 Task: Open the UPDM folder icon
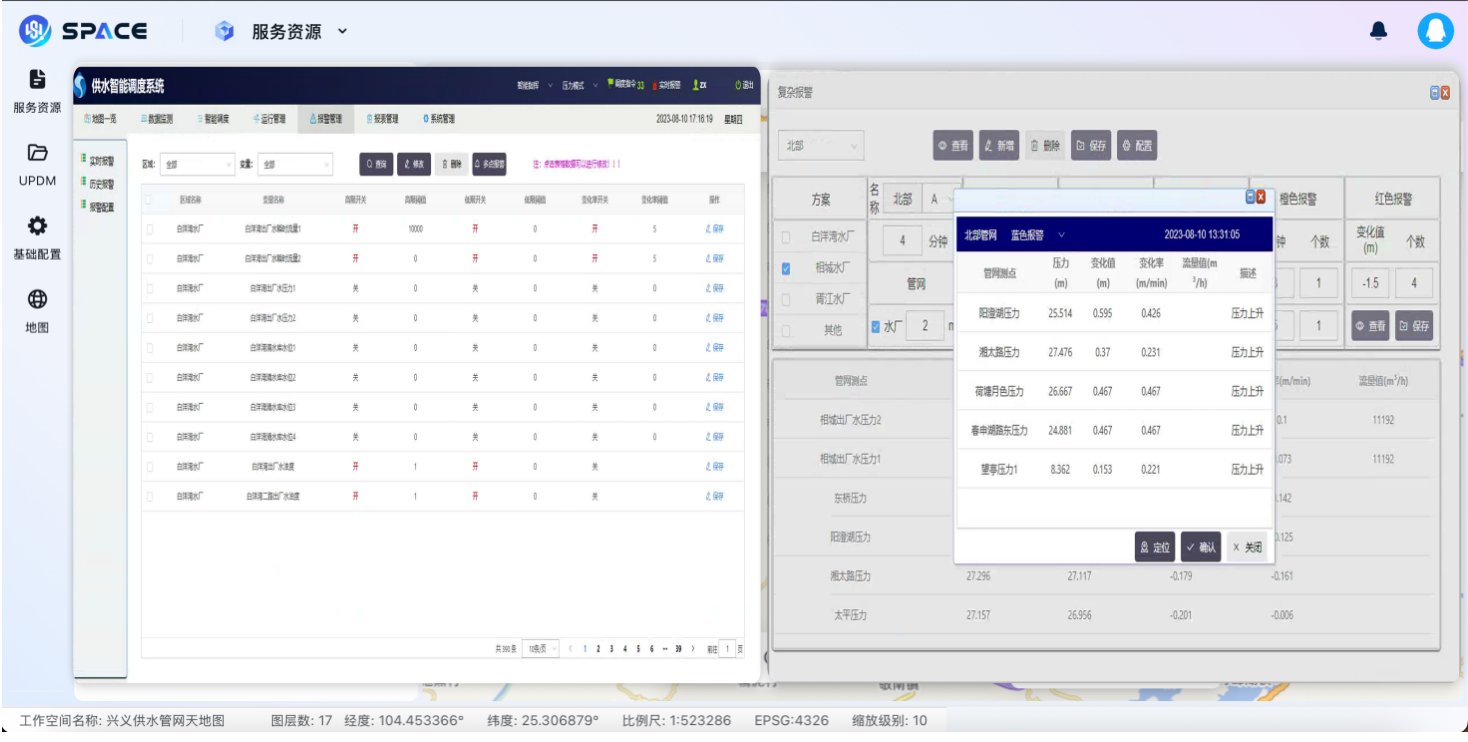click(37, 164)
